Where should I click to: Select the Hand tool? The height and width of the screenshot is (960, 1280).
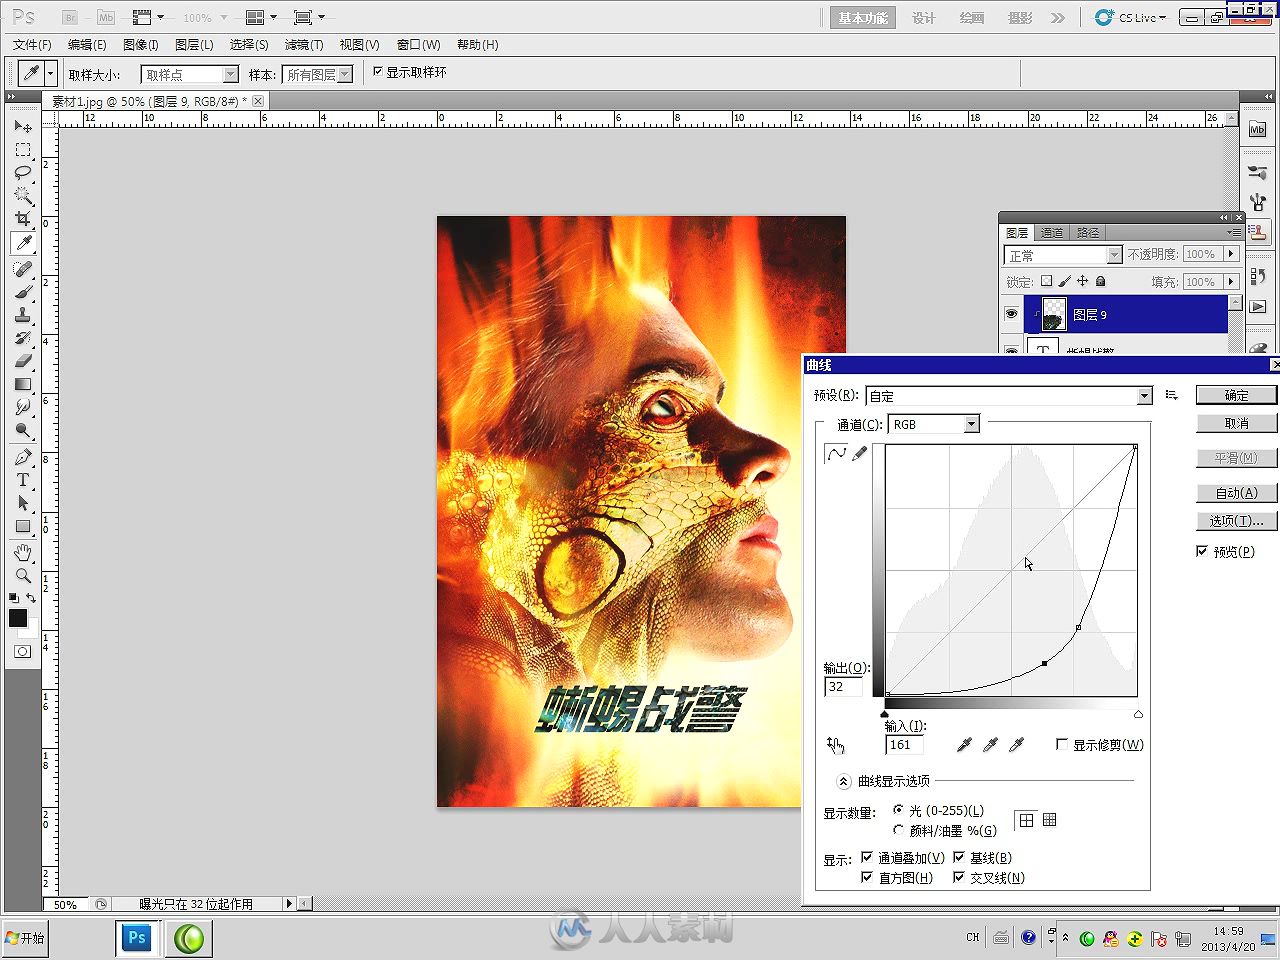point(23,552)
